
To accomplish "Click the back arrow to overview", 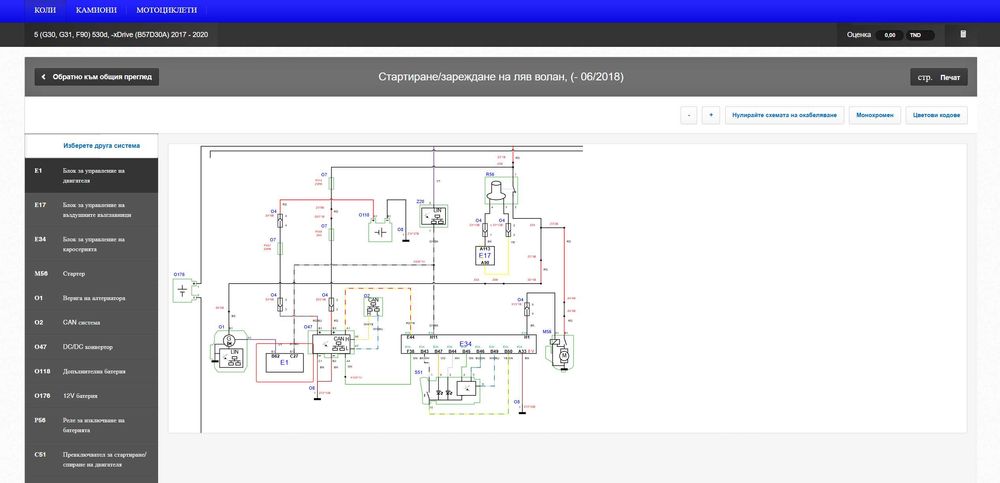I will (x=43, y=77).
